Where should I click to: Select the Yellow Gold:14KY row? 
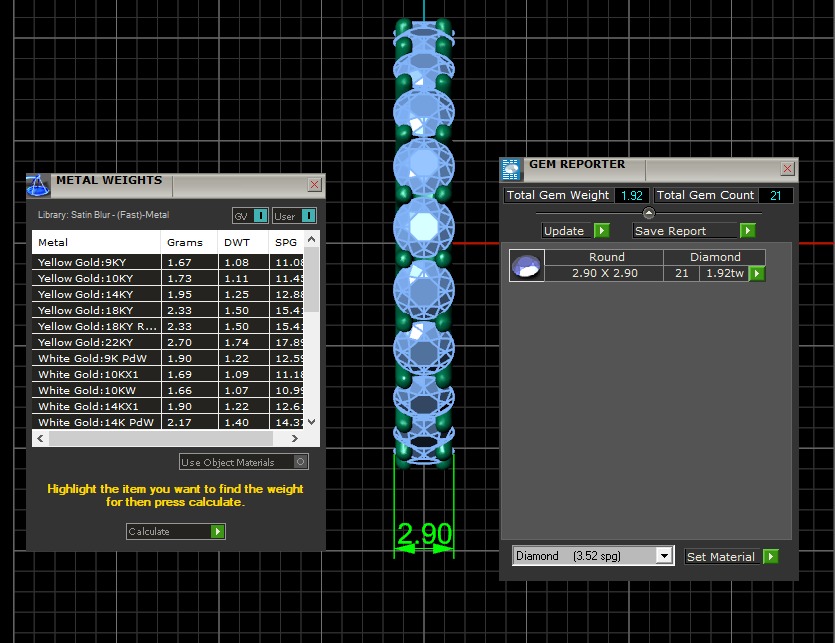click(x=168, y=294)
